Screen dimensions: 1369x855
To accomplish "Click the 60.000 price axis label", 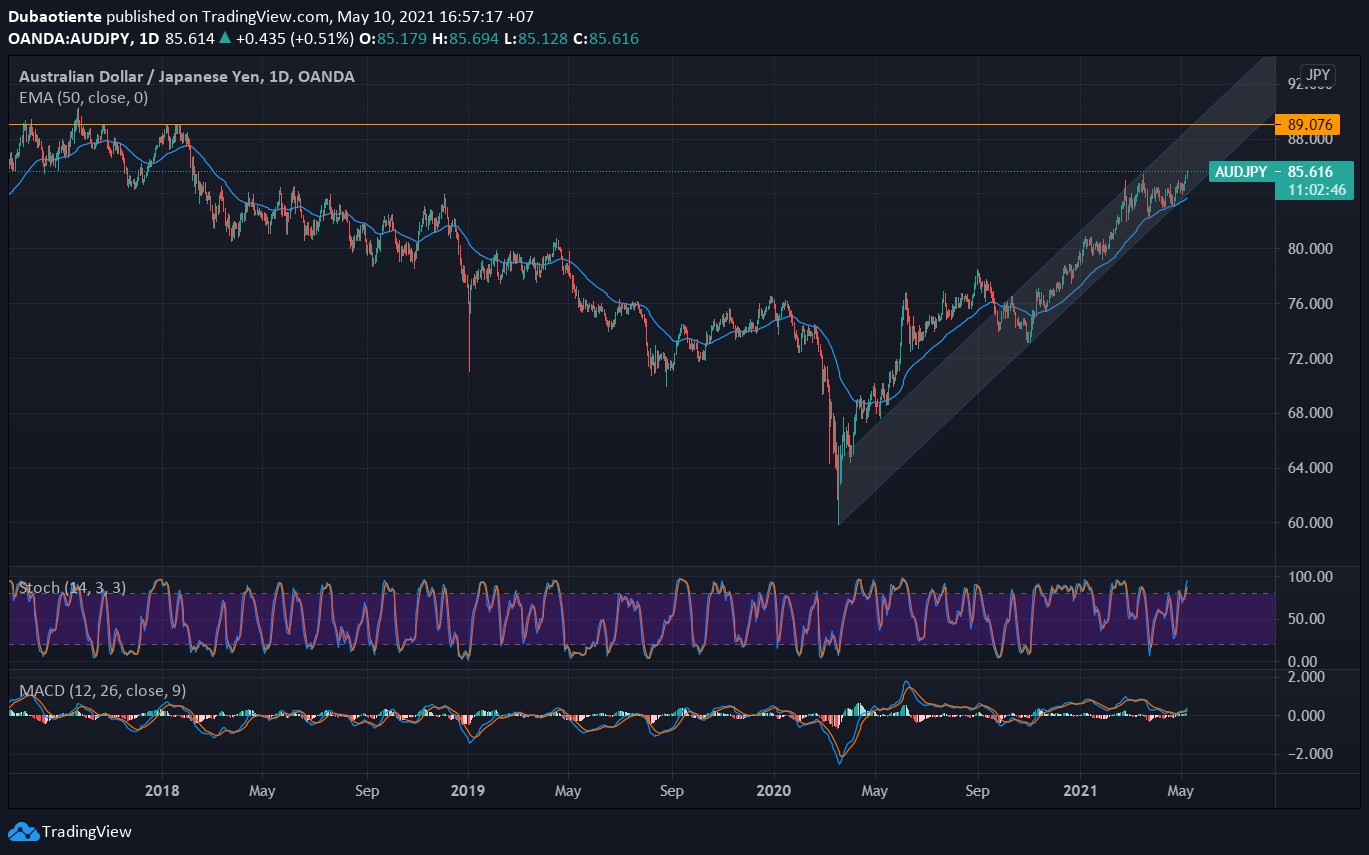I will coord(1311,523).
